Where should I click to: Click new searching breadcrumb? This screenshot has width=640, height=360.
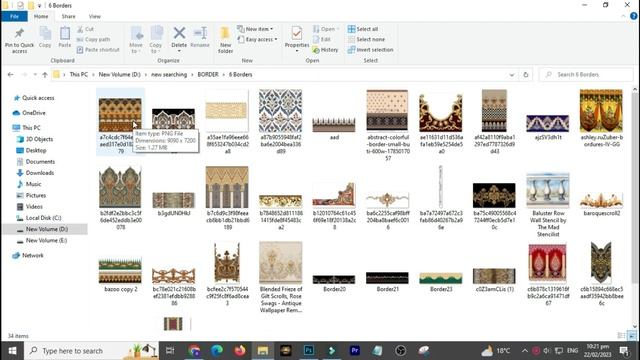[169, 75]
